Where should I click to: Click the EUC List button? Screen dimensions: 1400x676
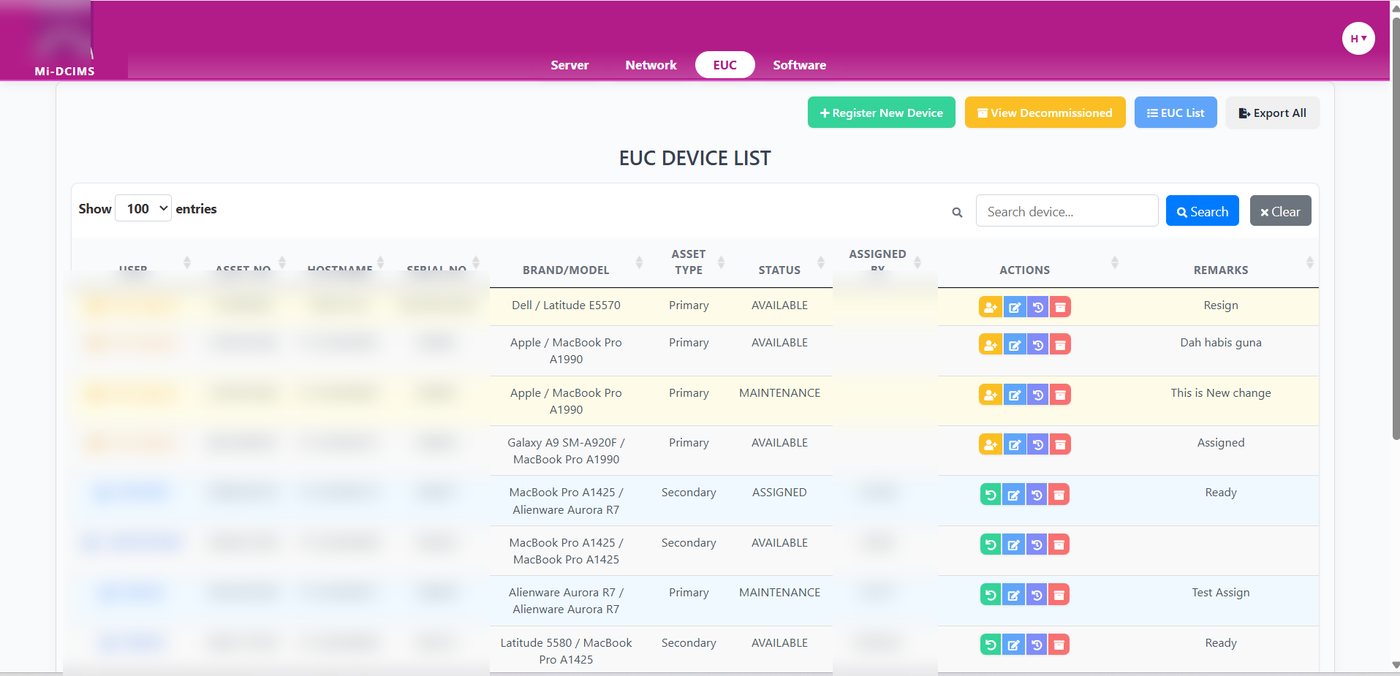coord(1176,113)
